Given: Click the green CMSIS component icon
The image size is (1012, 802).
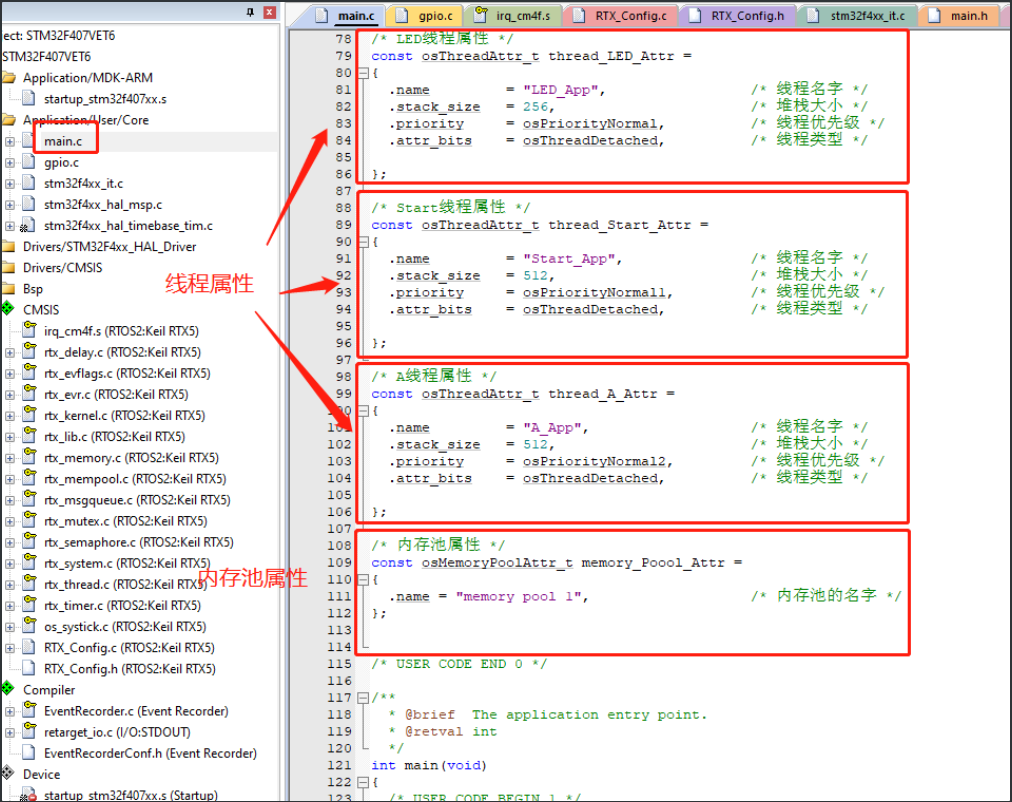Looking at the screenshot, I should (x=10, y=309).
